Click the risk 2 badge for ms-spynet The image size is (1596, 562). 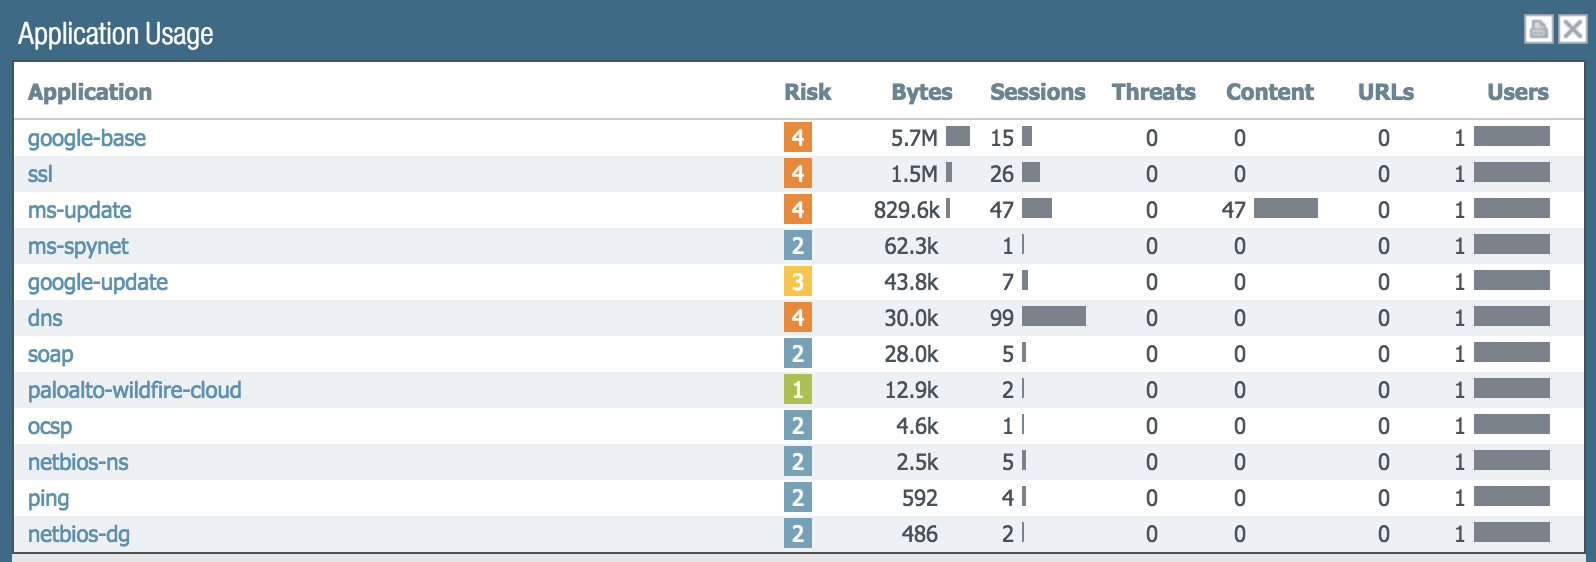pos(797,245)
